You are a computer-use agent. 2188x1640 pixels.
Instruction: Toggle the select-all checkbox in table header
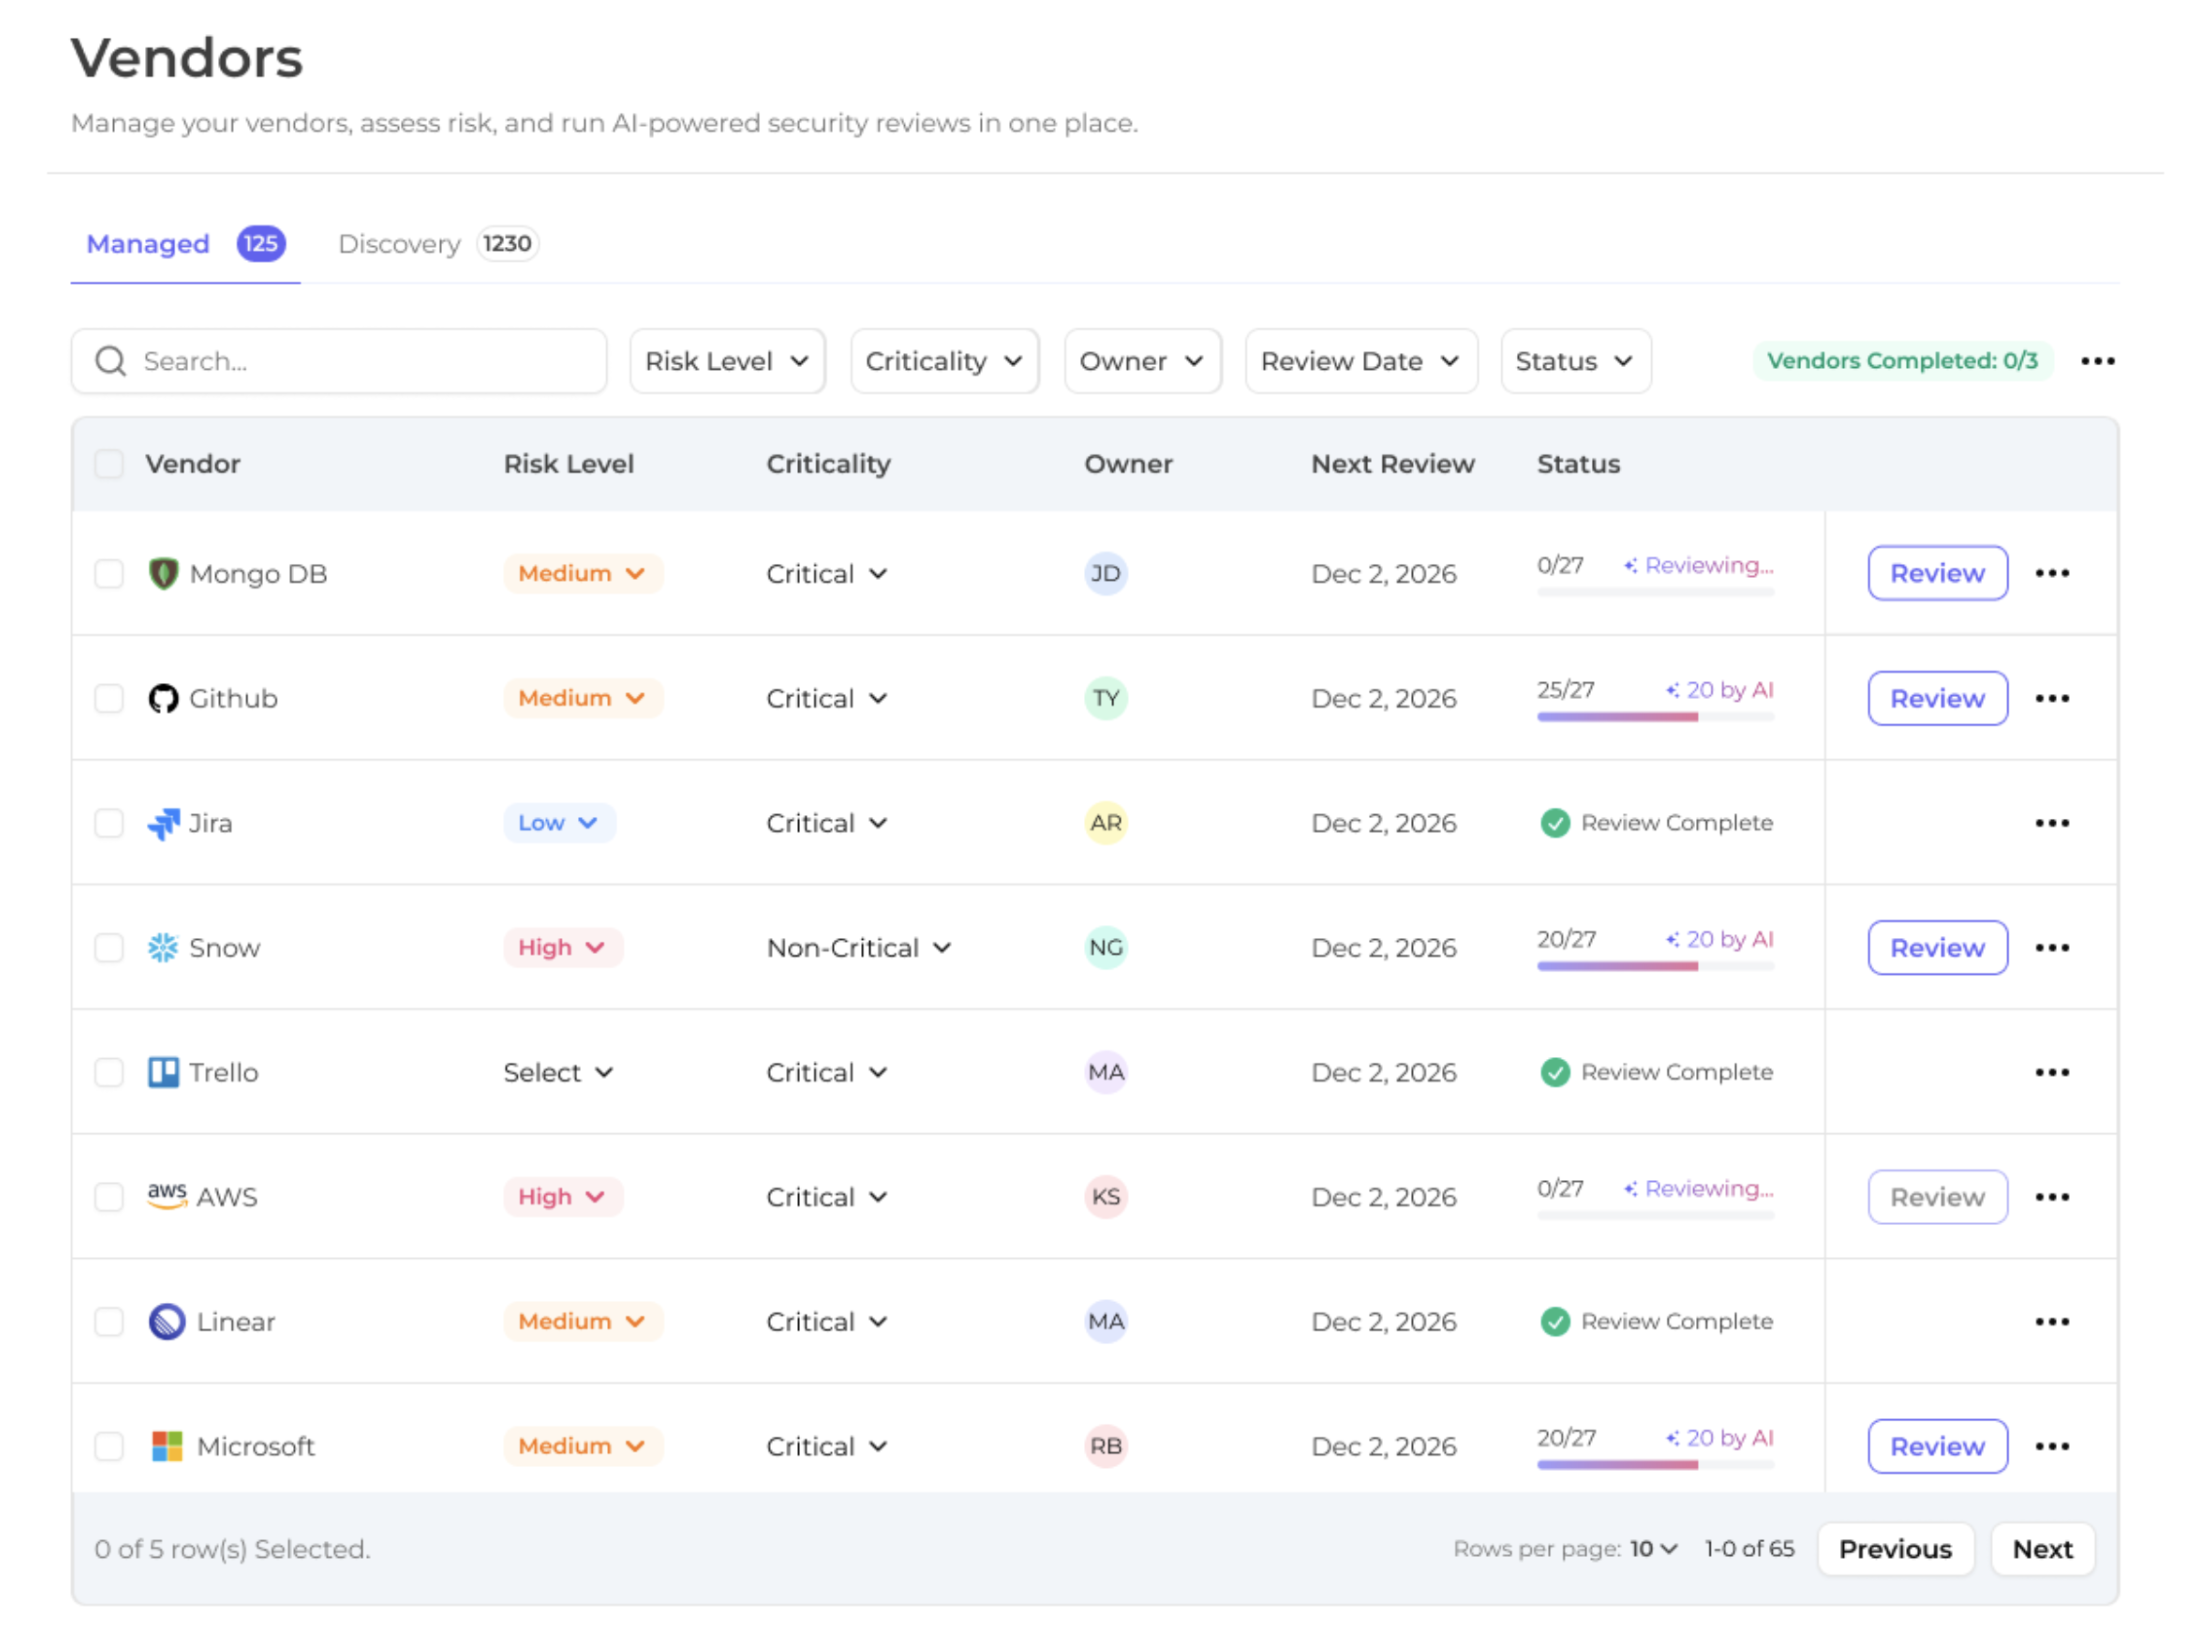(x=109, y=463)
